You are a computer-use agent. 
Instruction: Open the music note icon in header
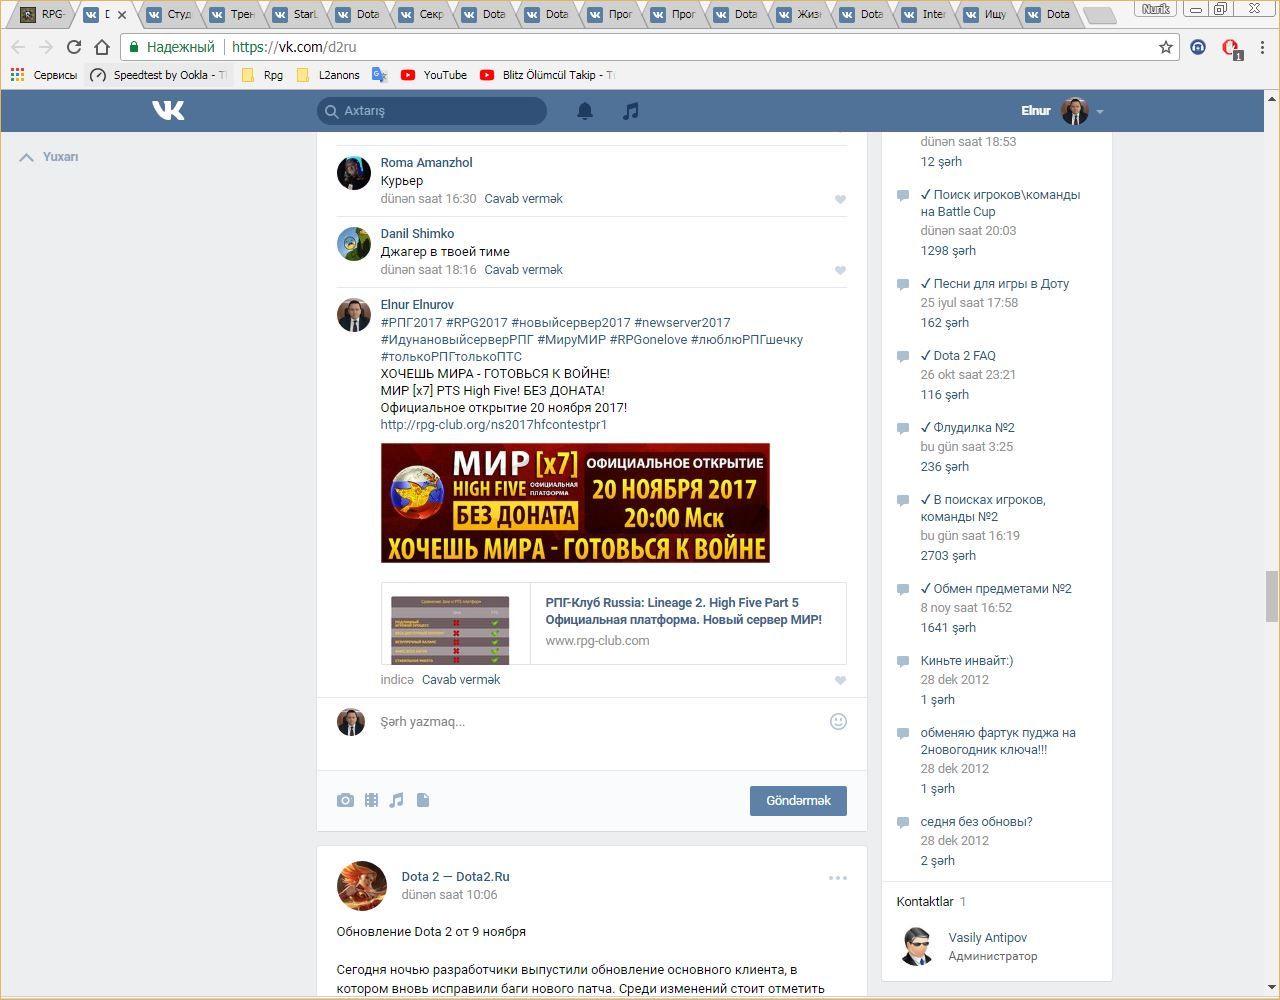(630, 111)
